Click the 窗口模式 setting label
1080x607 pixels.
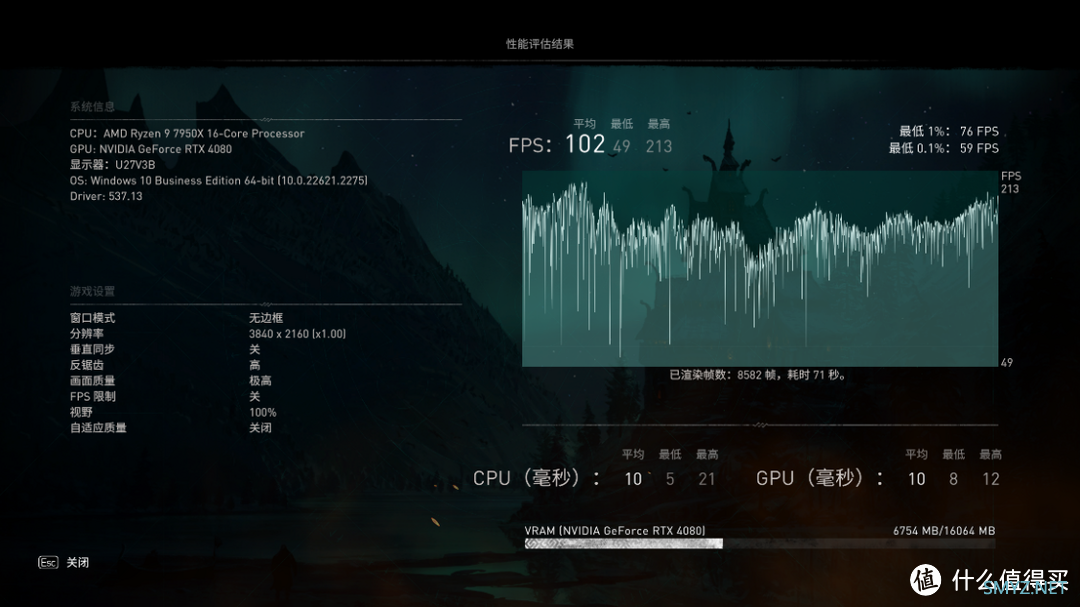click(x=92, y=318)
